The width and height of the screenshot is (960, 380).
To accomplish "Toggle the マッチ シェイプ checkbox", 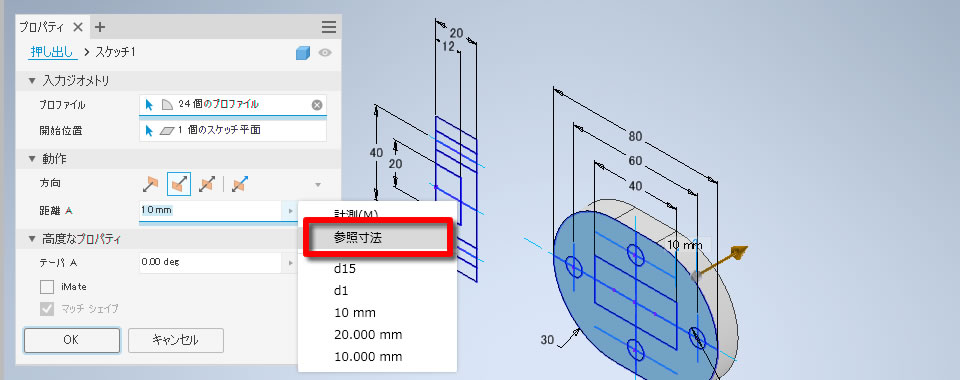I will tap(47, 309).
